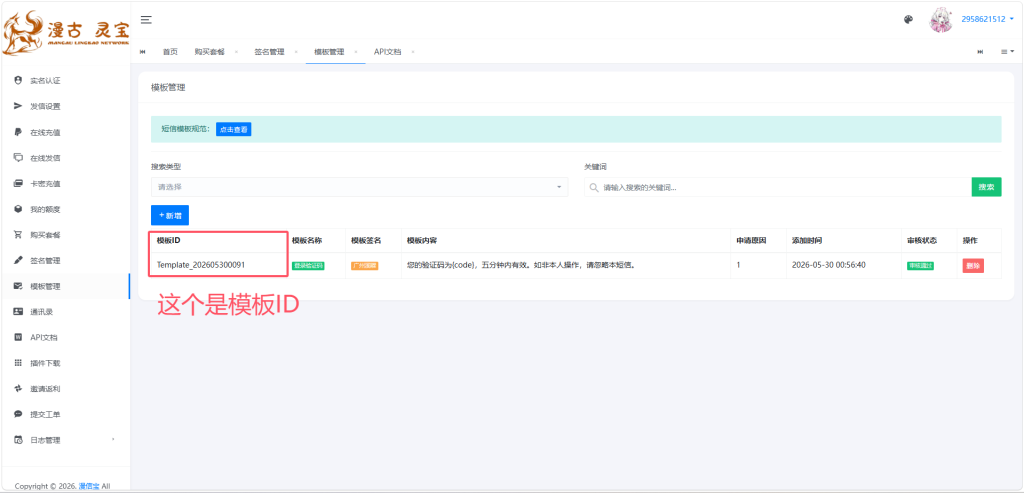The width and height of the screenshot is (1024, 493).
Task: Open the tab options menu icon
Action: pos(1007,52)
